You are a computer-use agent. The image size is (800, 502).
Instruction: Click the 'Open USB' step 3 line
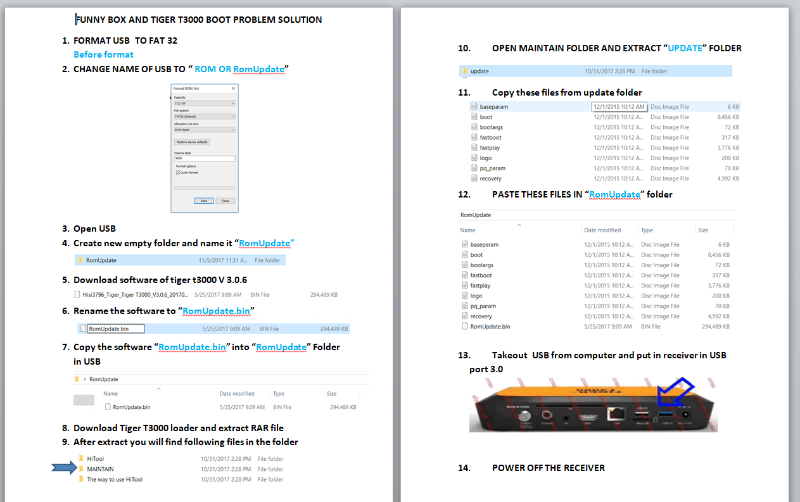coord(94,229)
